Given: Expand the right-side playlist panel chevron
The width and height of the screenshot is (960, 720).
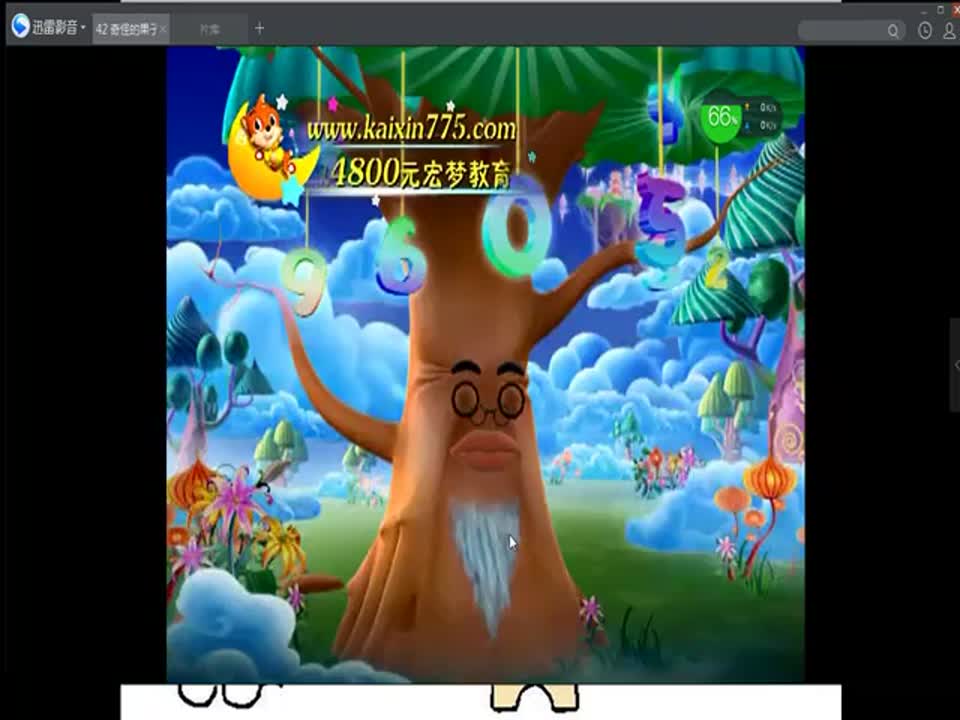Looking at the screenshot, I should click(955, 365).
